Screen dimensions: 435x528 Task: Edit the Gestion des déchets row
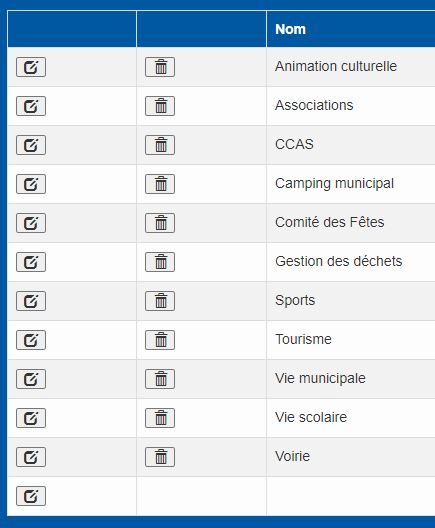[31, 262]
